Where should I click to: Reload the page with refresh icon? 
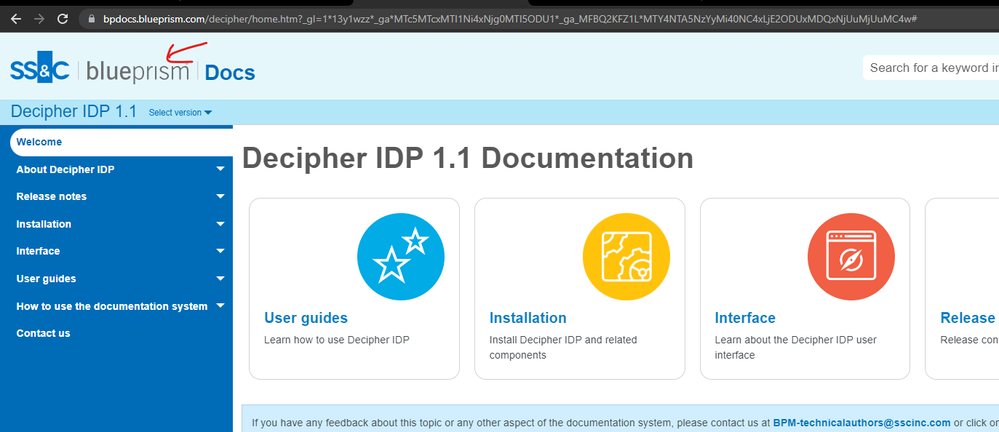pos(62,18)
